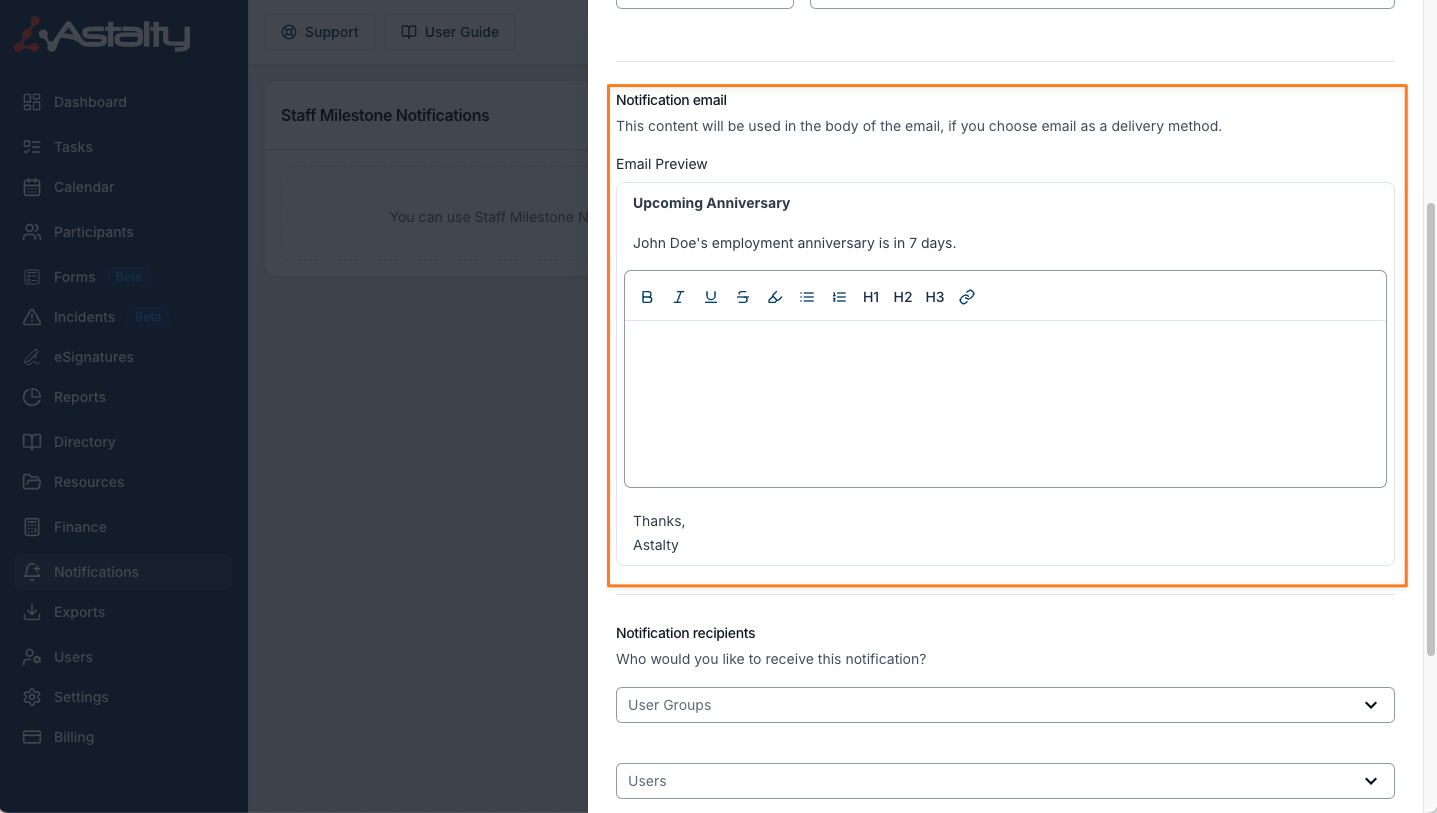Go to Participants in sidebar
The width and height of the screenshot is (1437, 813).
[x=93, y=232]
